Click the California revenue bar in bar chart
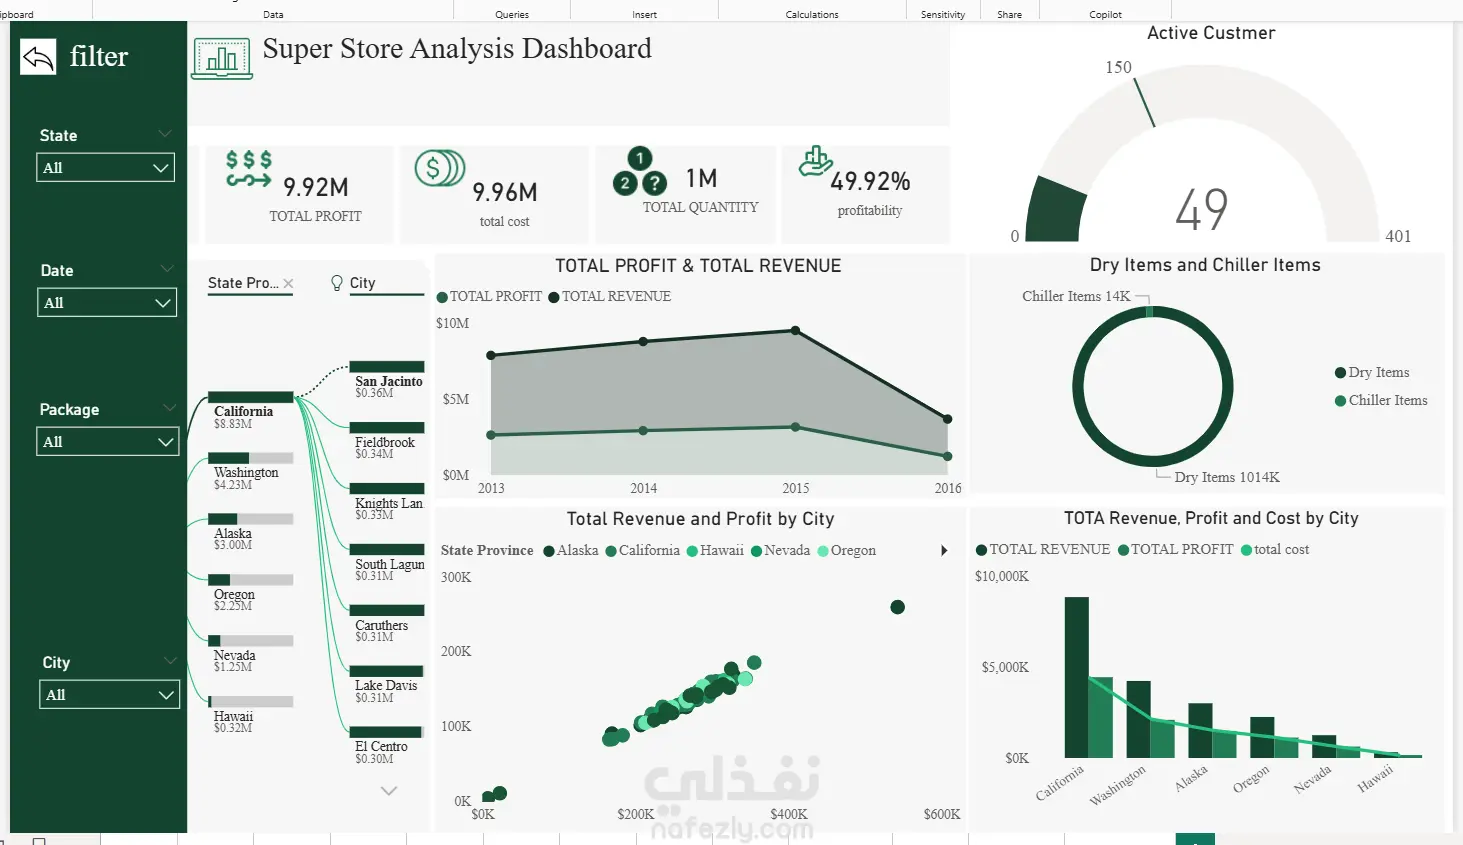 [1076, 677]
